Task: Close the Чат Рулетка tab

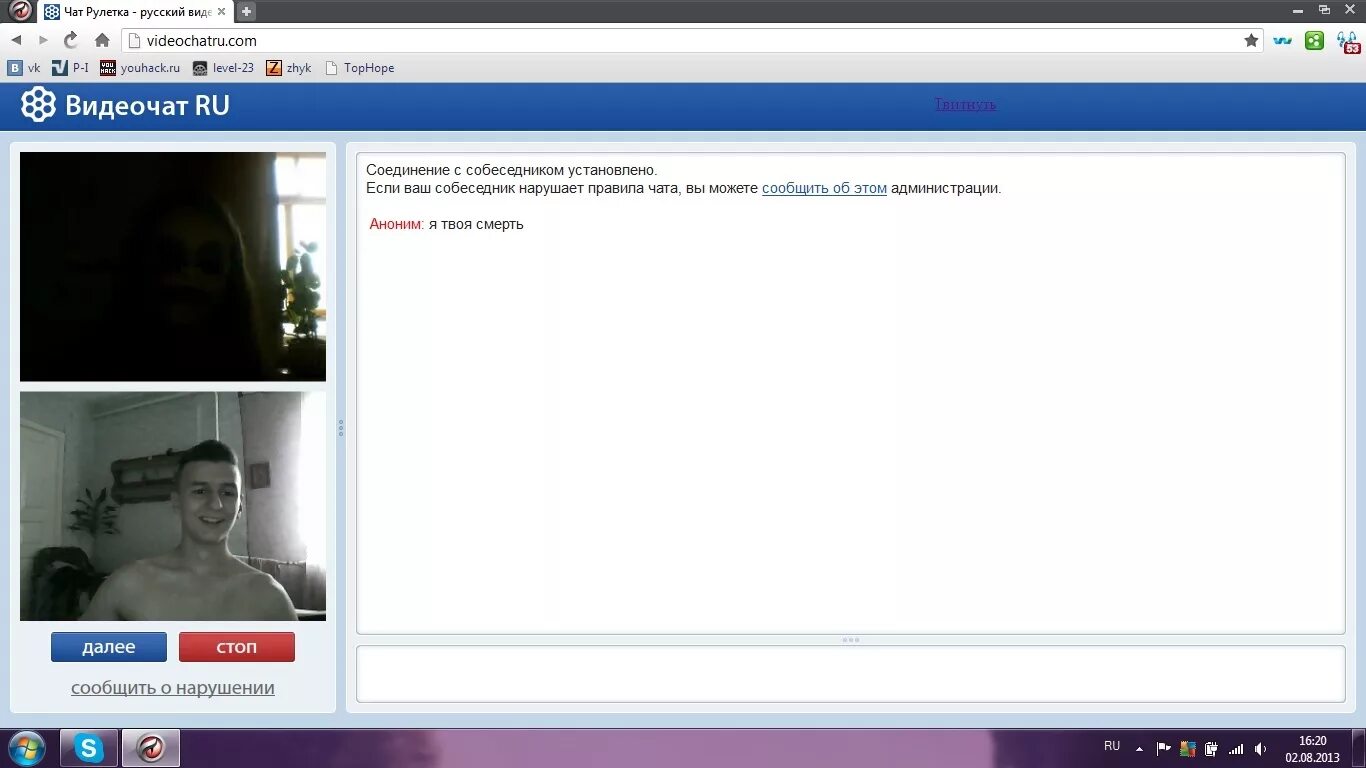Action: (221, 12)
